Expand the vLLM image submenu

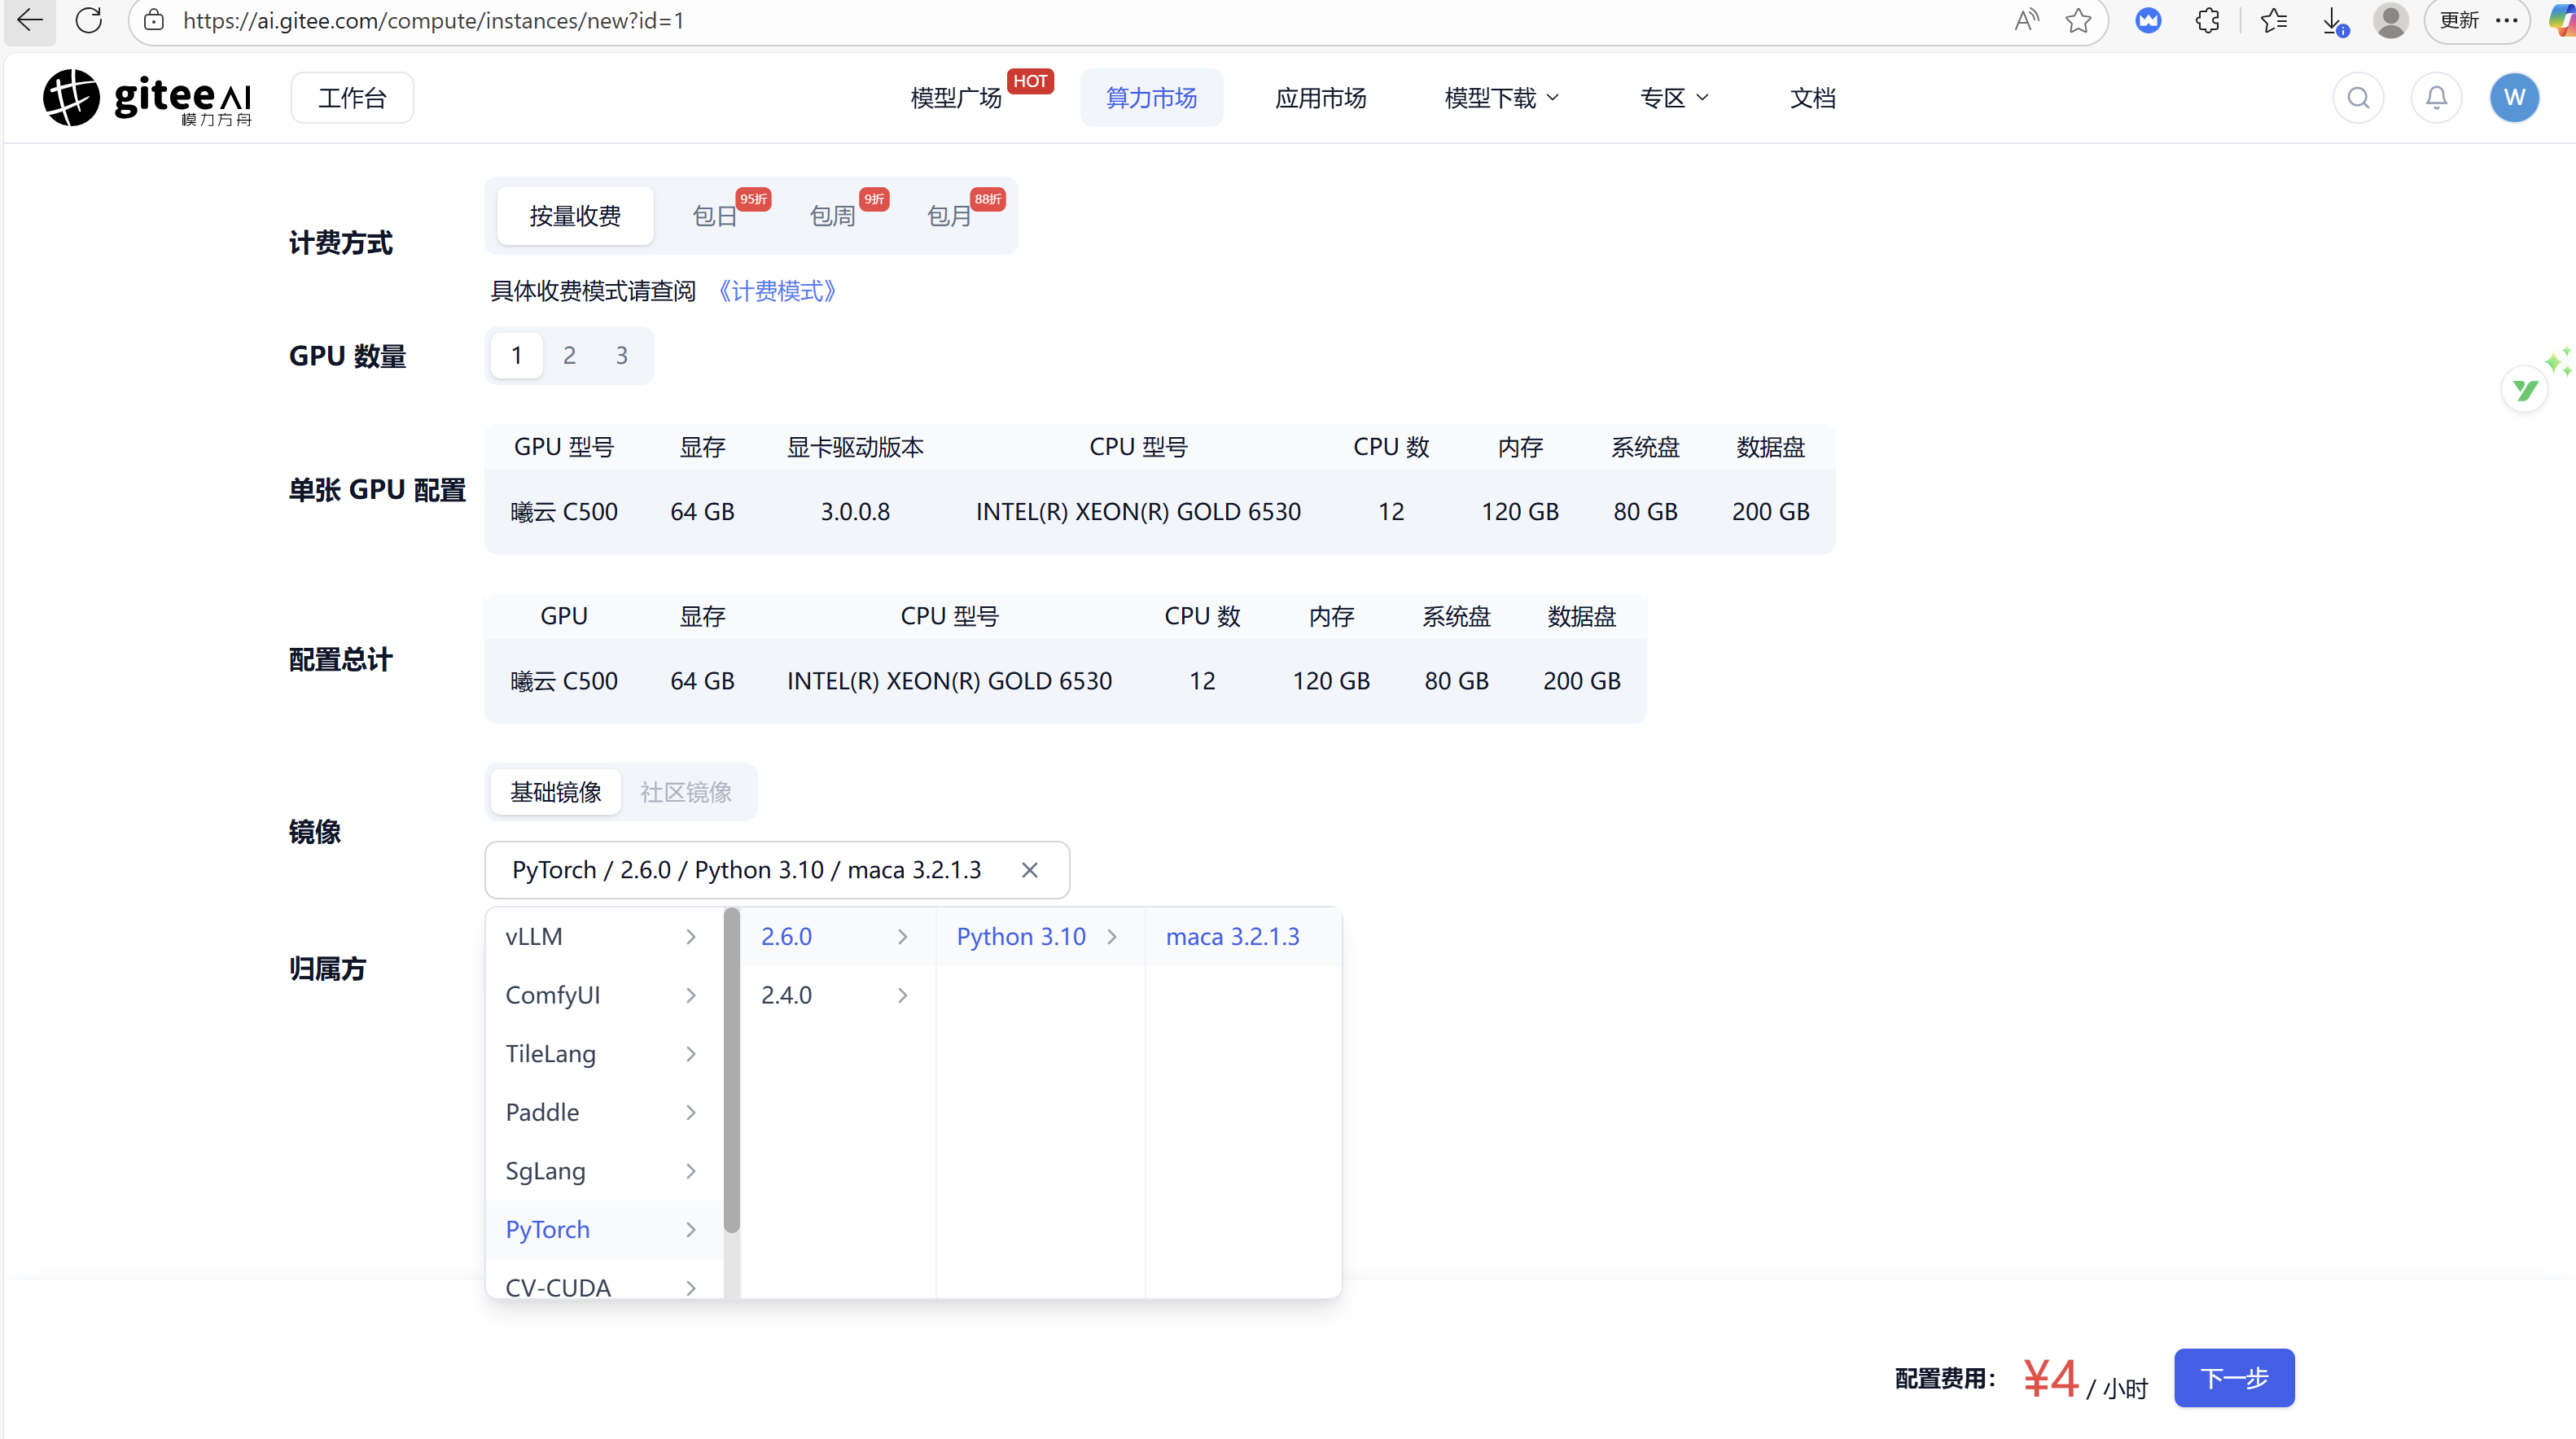point(600,936)
